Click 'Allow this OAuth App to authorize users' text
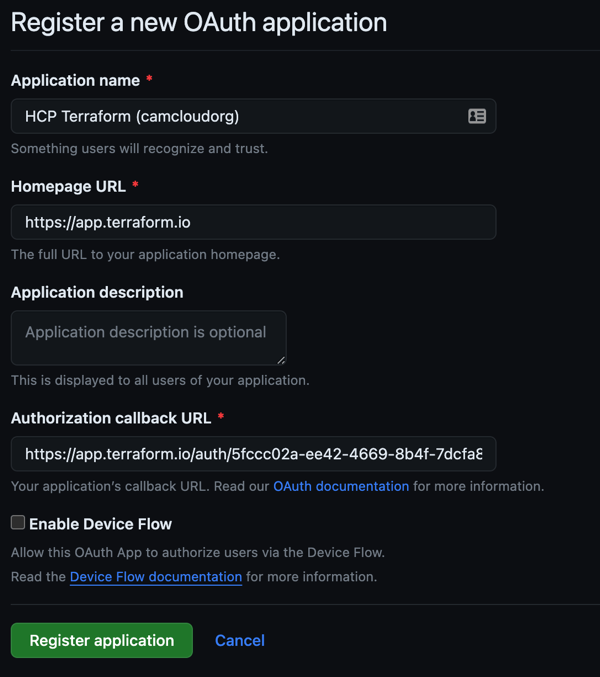 coord(198,552)
